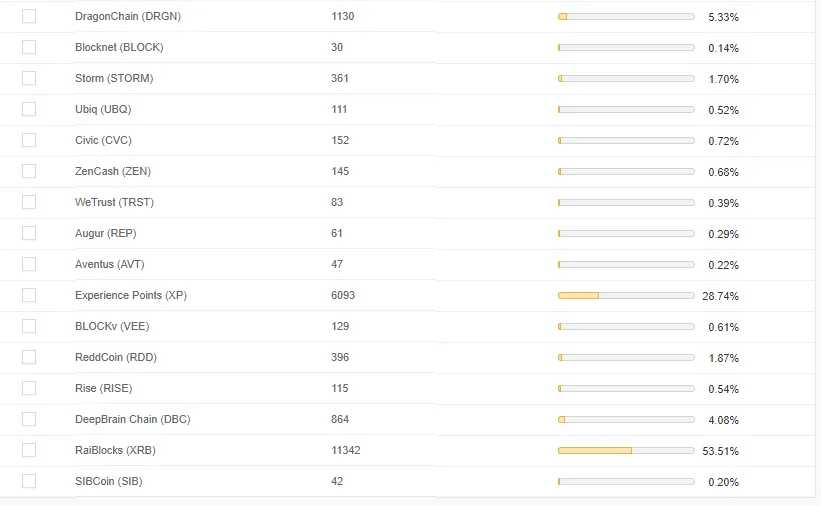Check the Civic (CVC) option box

click(x=28, y=140)
